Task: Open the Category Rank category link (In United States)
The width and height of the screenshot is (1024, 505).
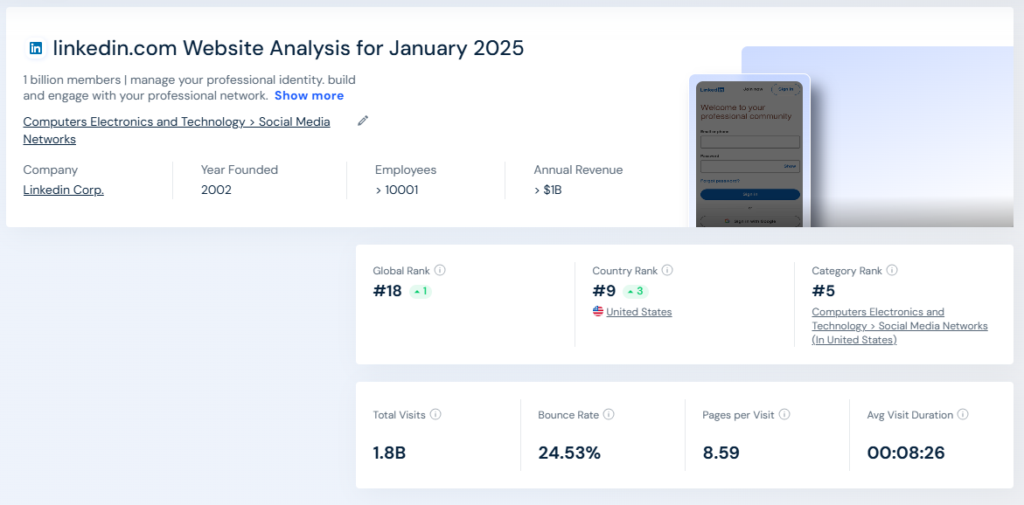Action: [900, 326]
